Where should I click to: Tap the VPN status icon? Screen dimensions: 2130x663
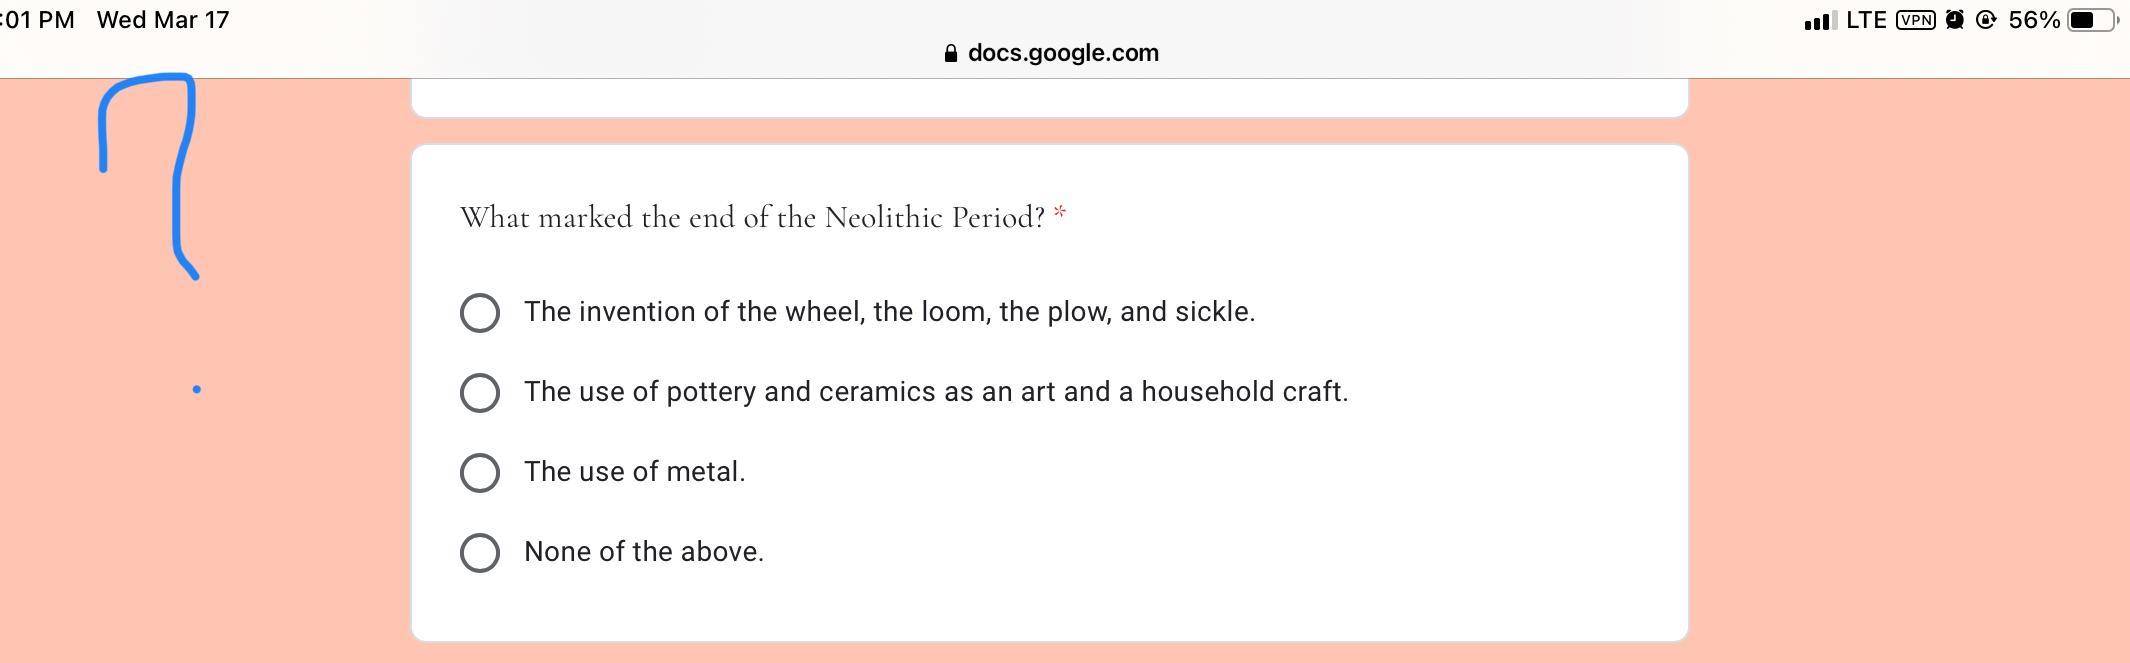[x=1915, y=20]
